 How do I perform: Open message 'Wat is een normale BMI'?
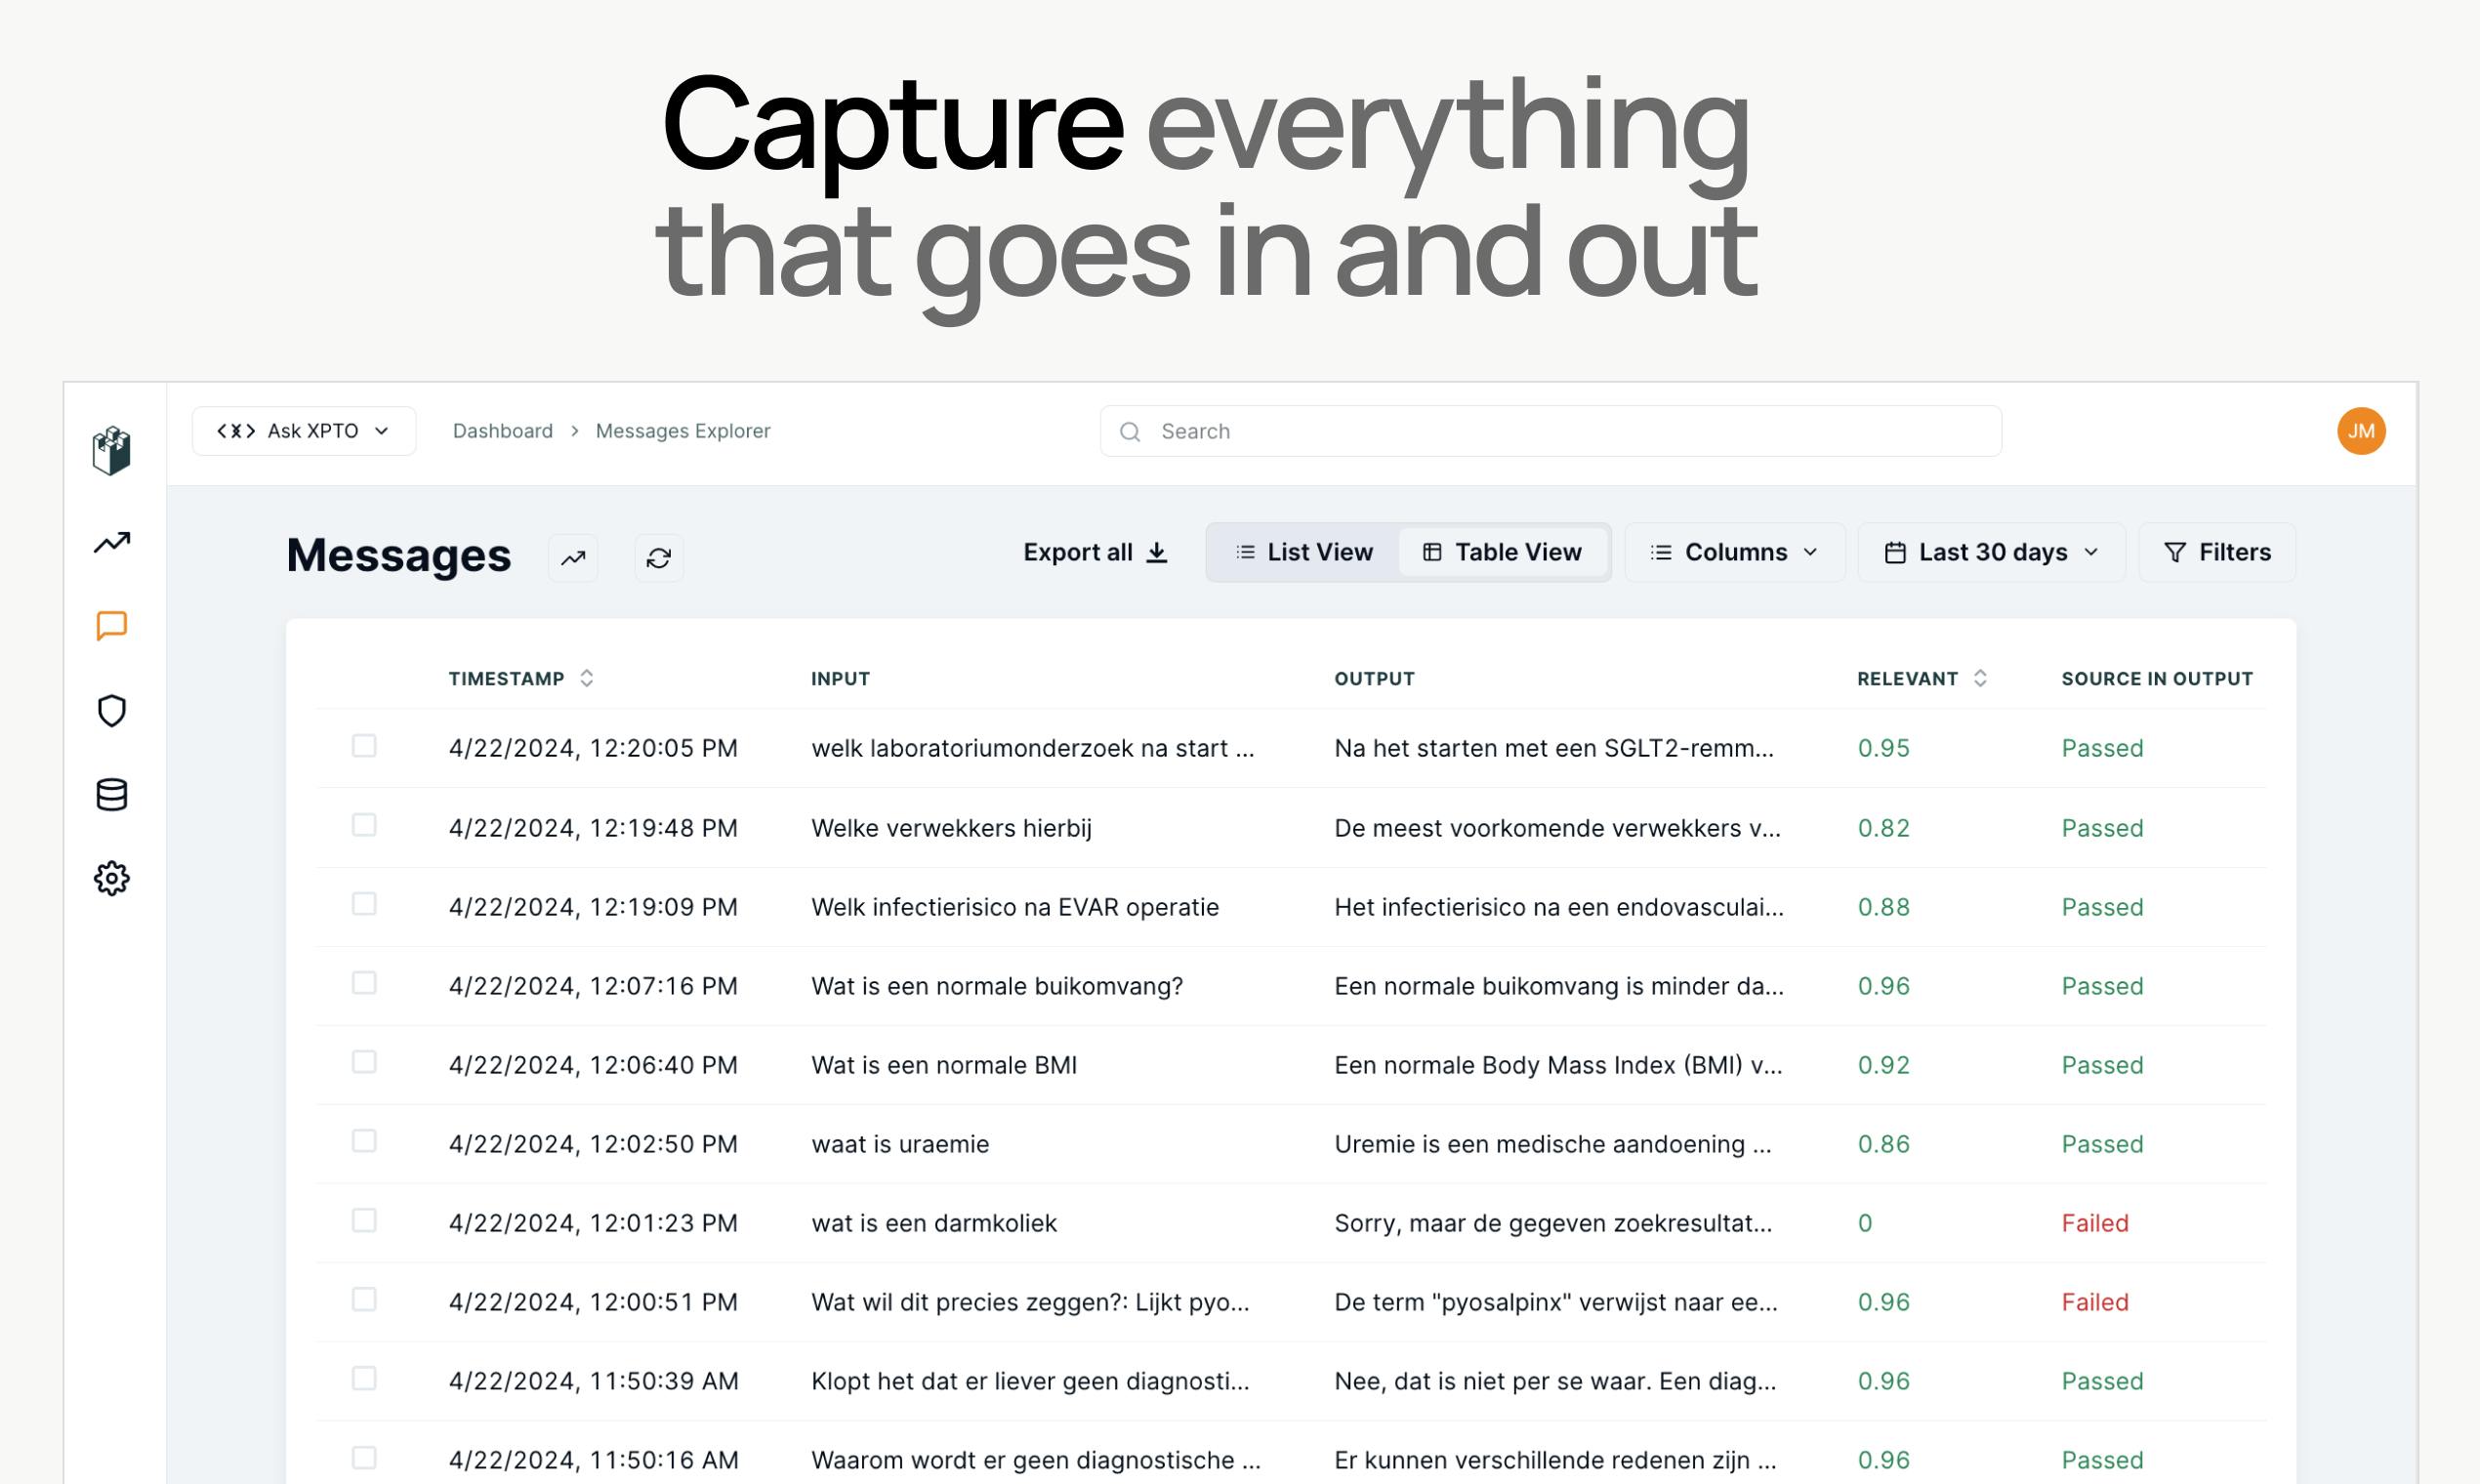tap(944, 1065)
